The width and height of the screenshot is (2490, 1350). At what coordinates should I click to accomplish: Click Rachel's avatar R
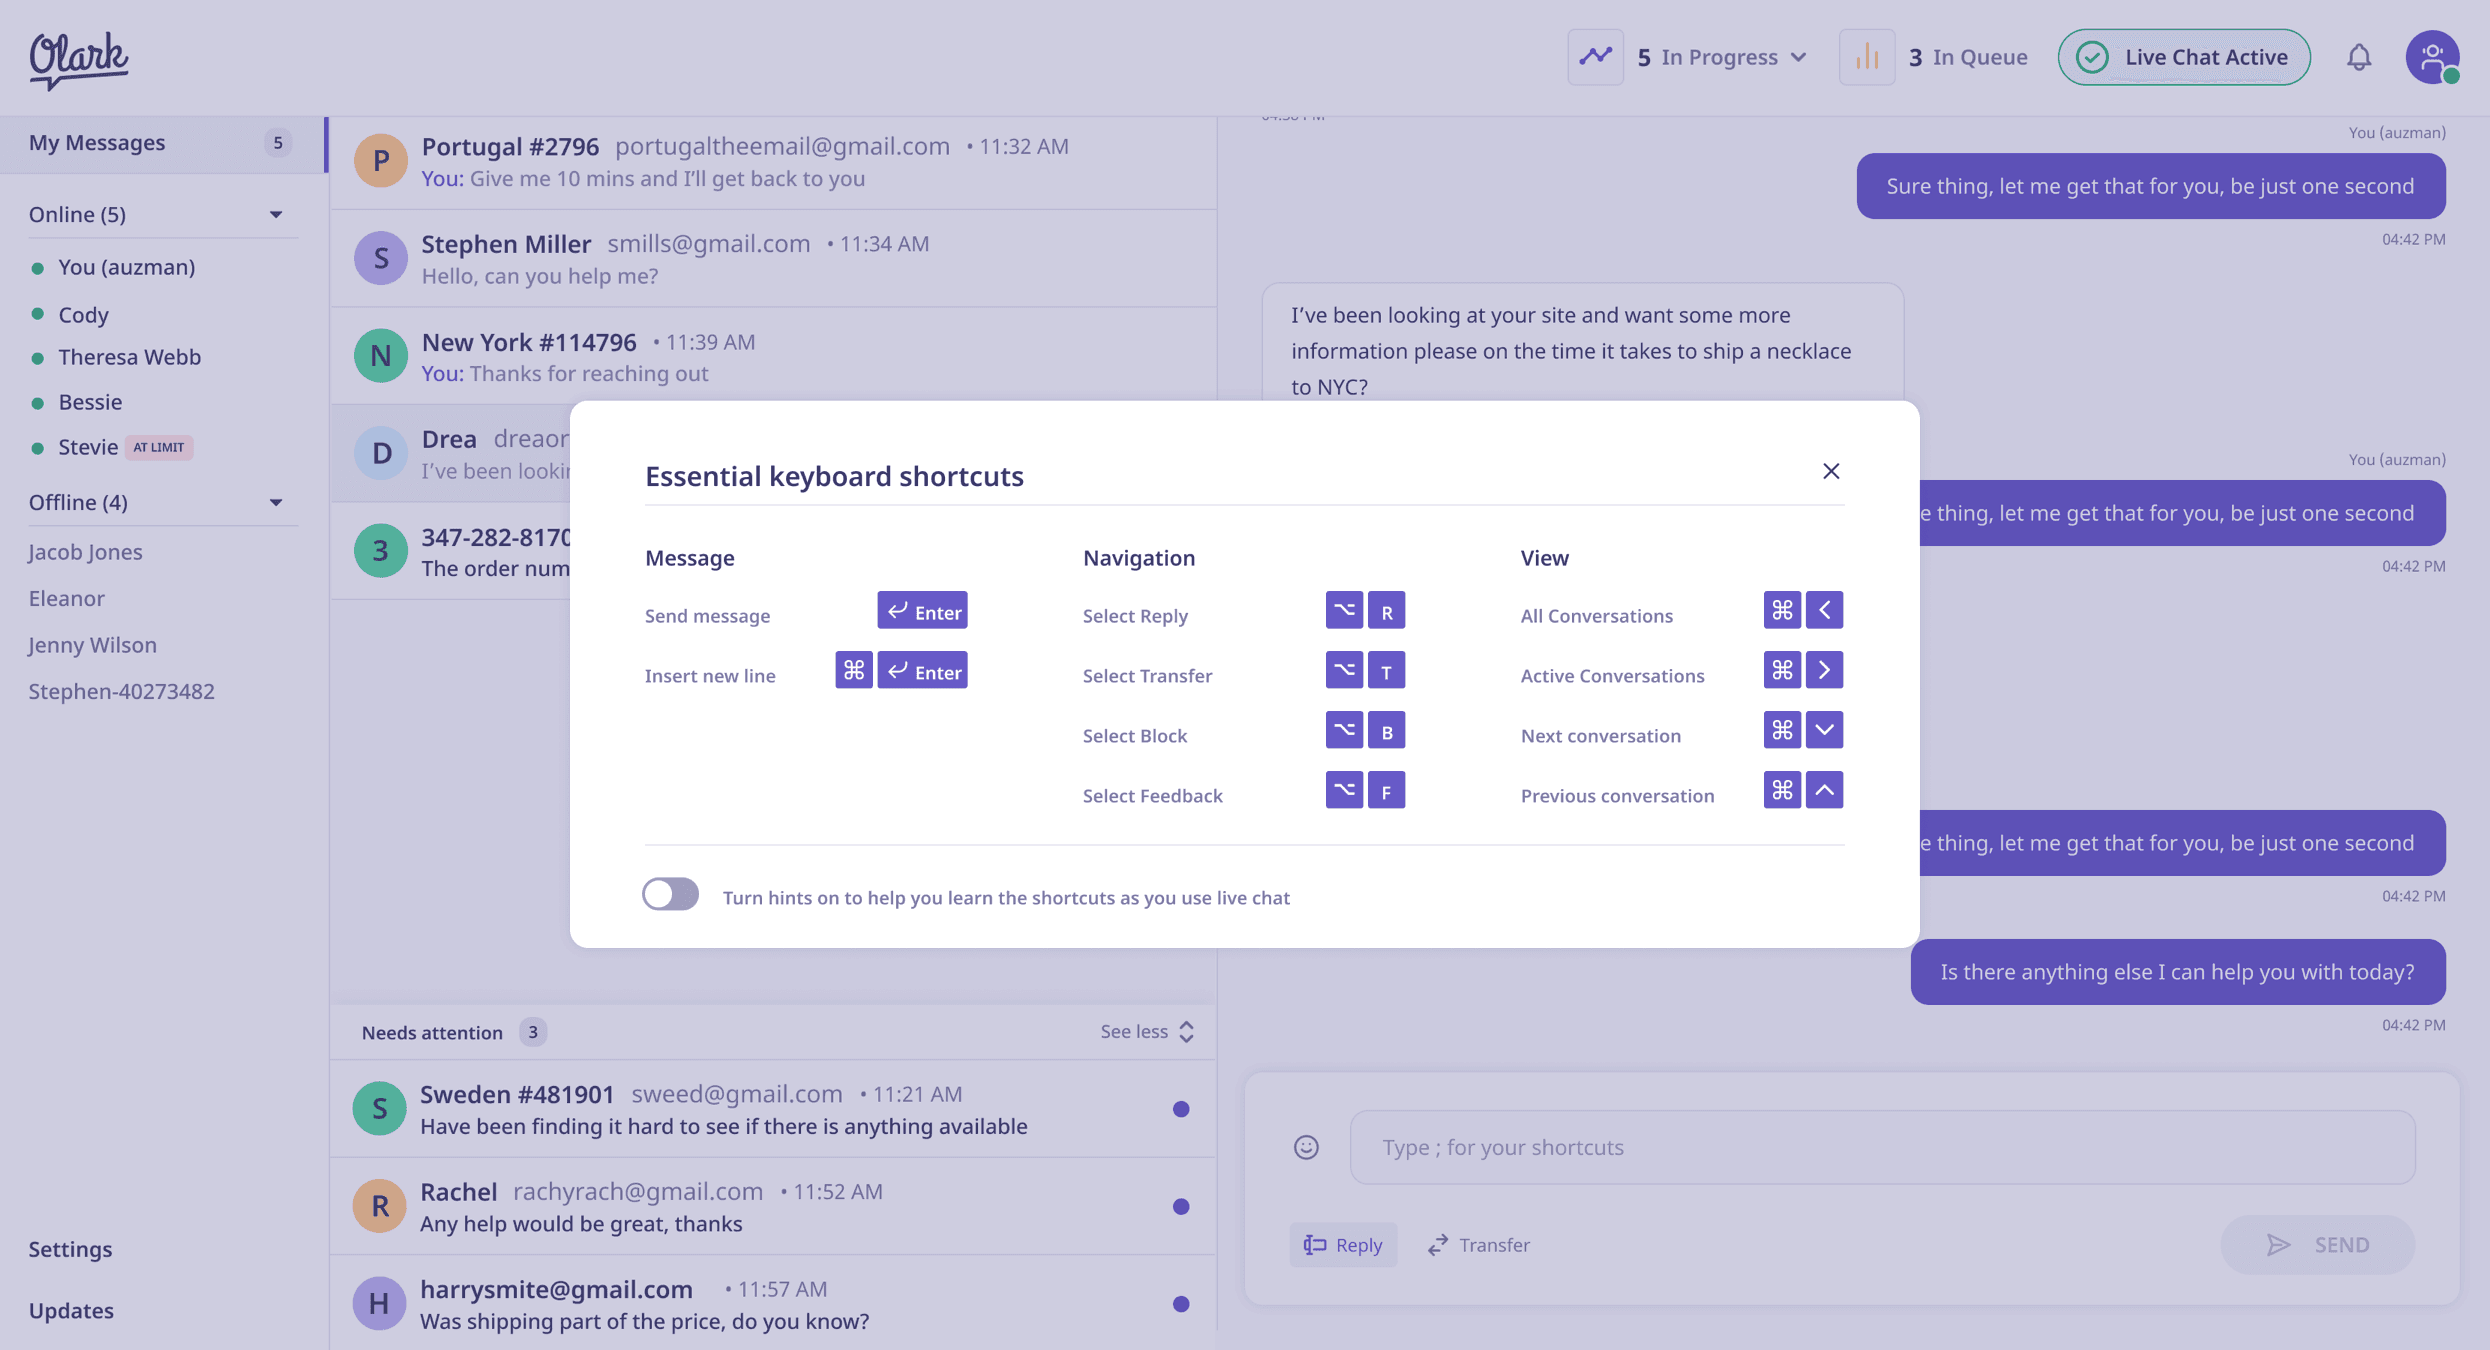tap(380, 1206)
